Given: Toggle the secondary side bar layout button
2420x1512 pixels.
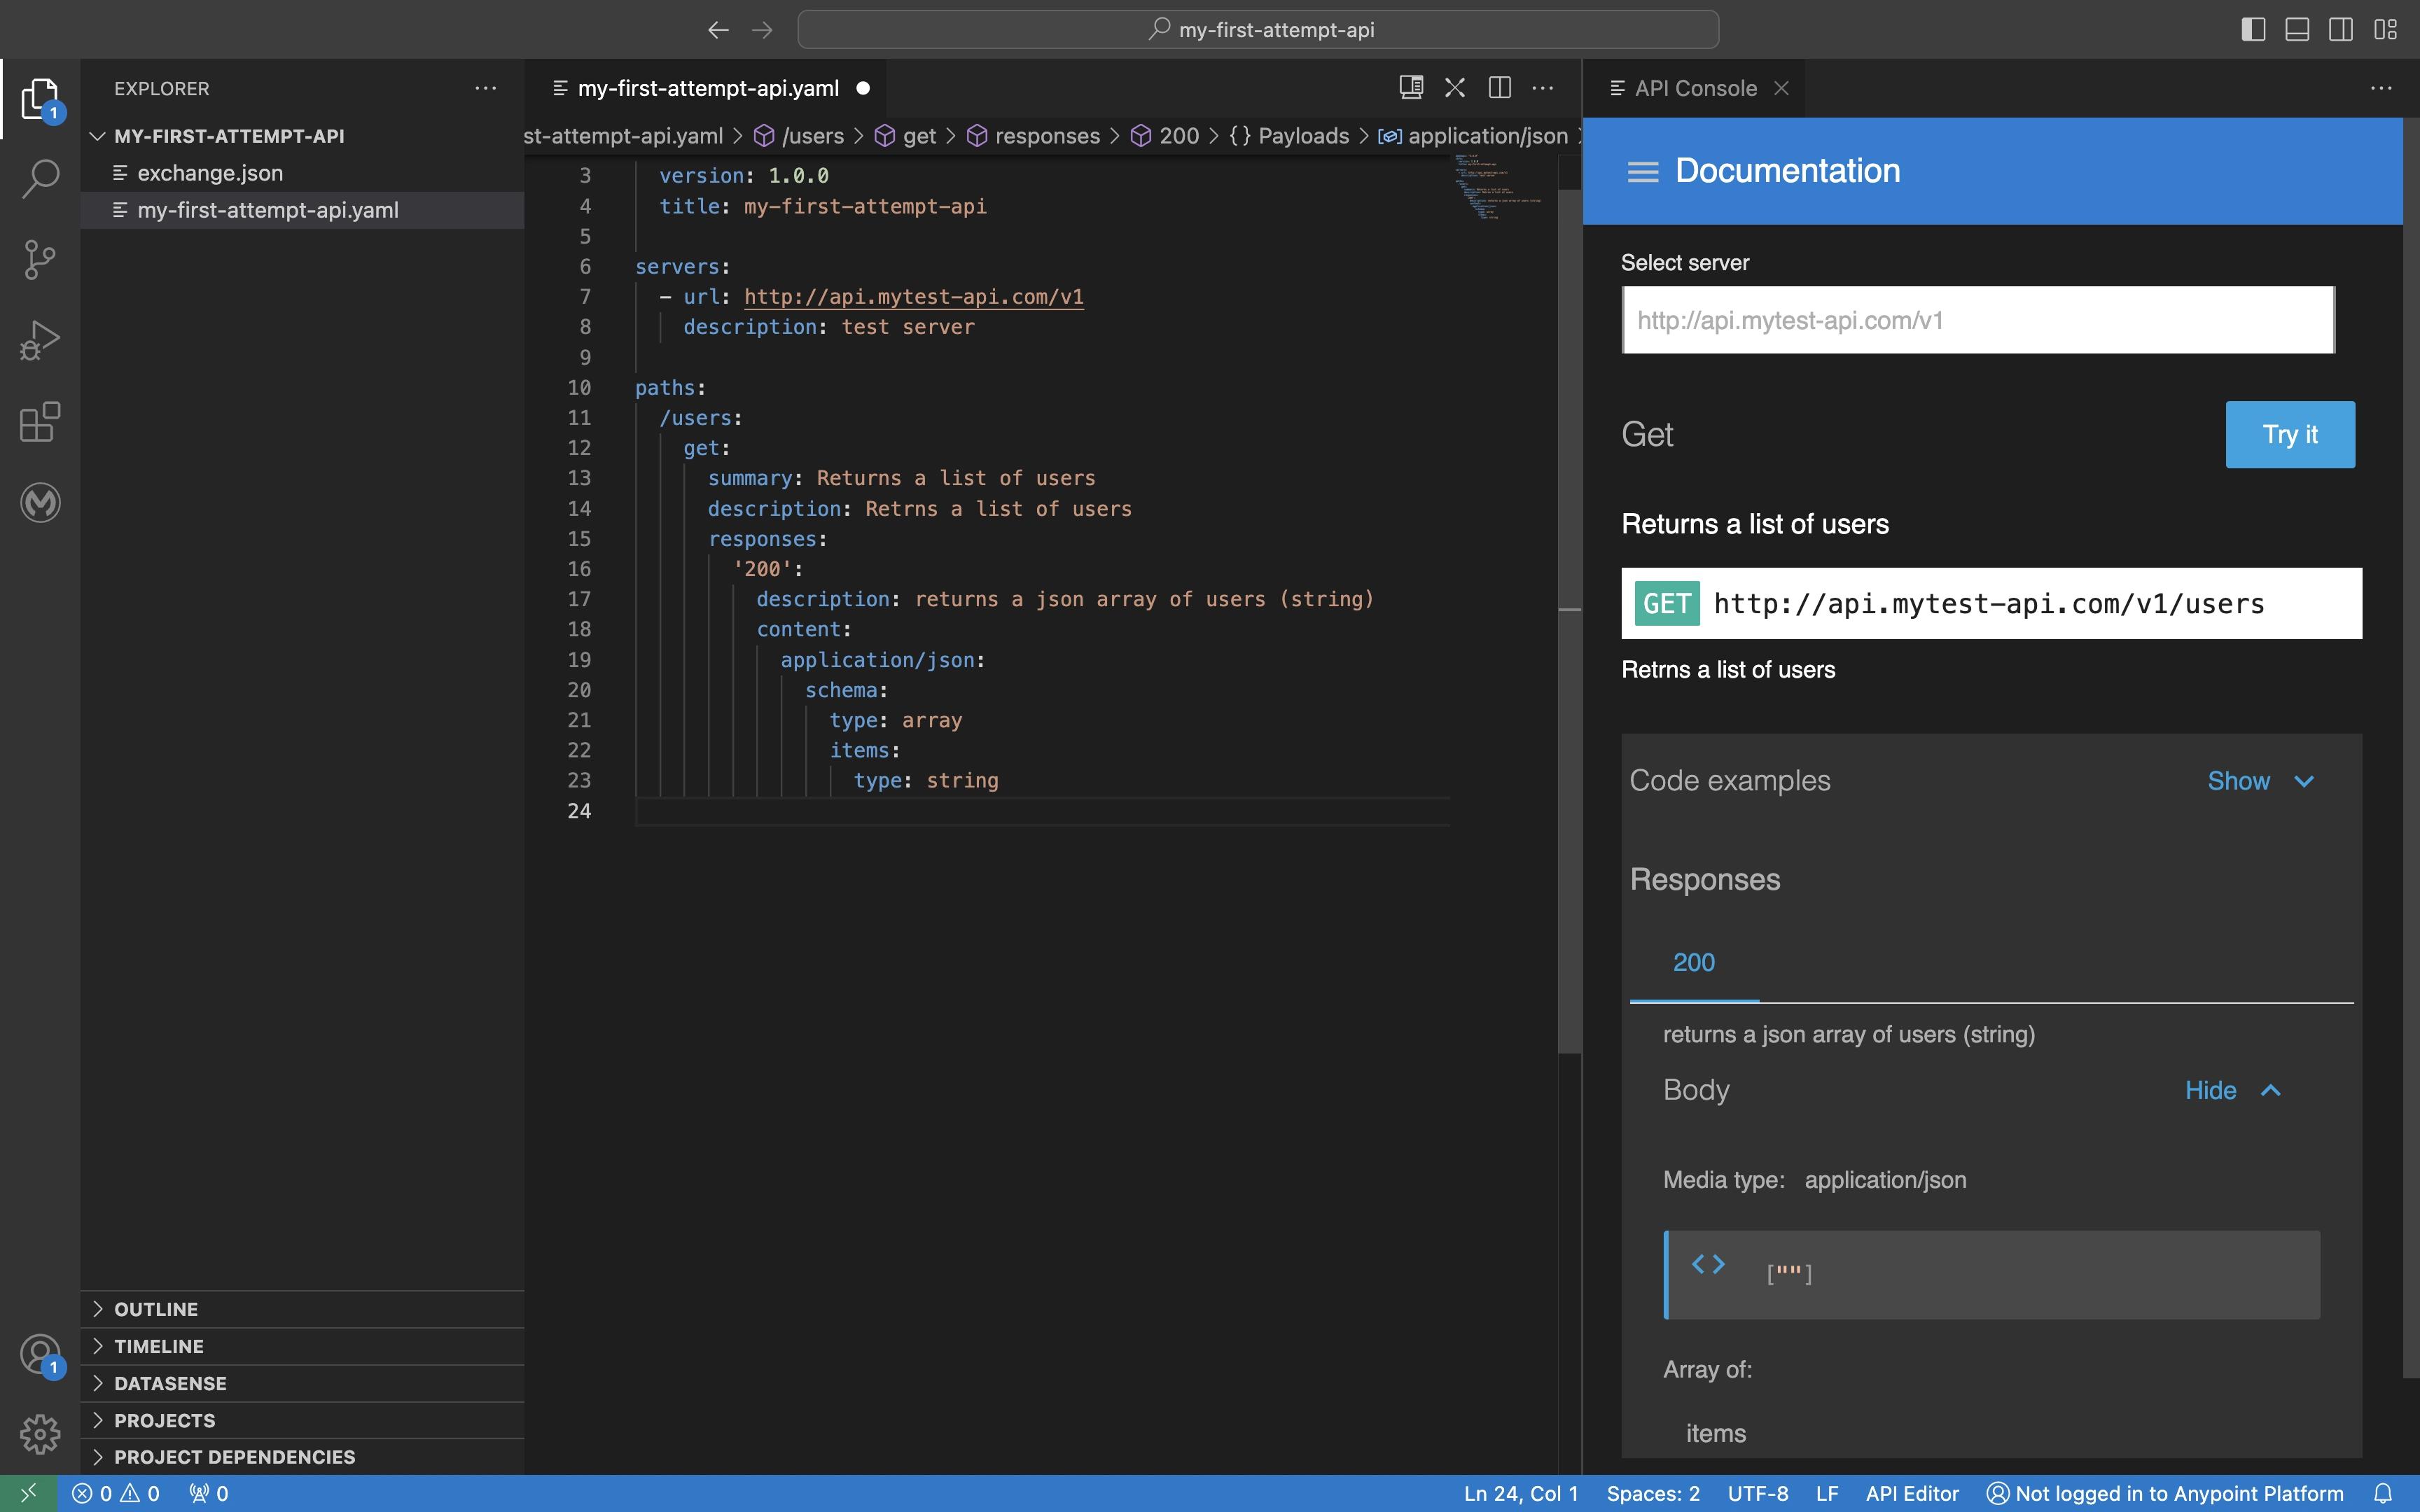Looking at the screenshot, I should tap(2341, 29).
